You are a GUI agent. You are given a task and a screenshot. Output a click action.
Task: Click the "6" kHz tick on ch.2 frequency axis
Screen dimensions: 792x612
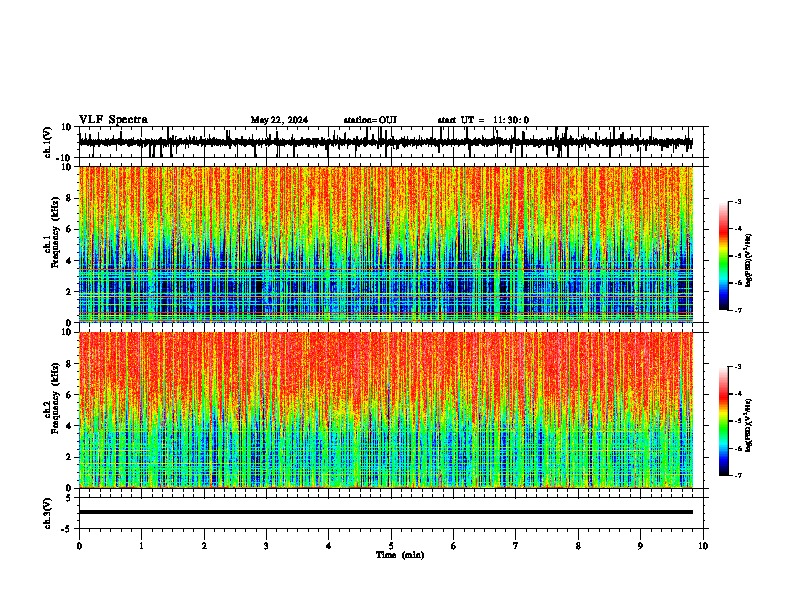[x=70, y=394]
